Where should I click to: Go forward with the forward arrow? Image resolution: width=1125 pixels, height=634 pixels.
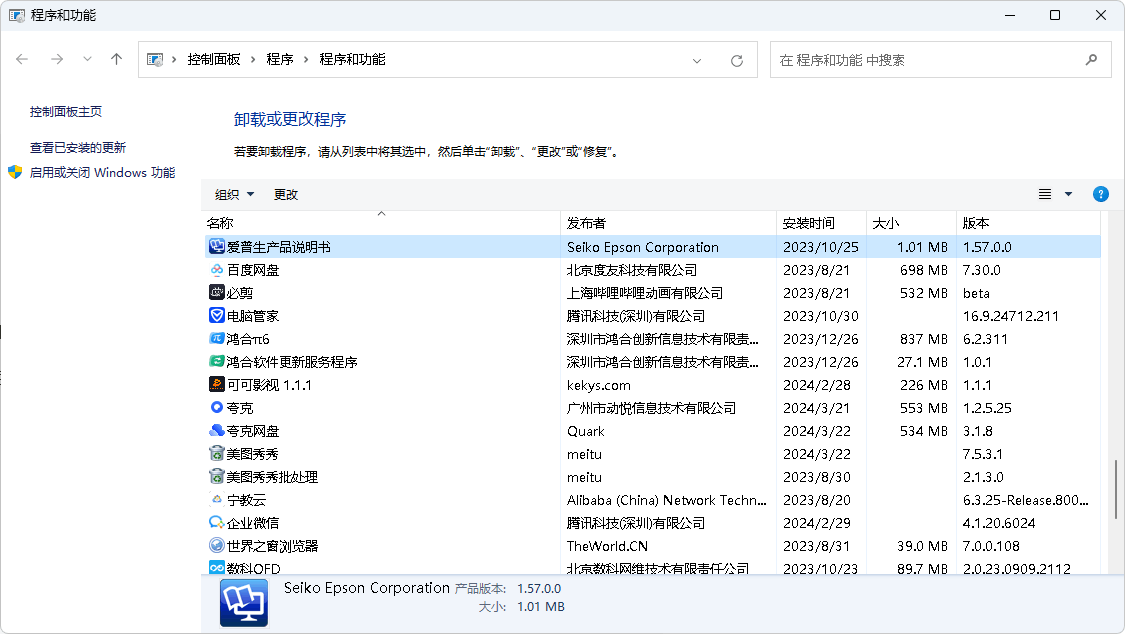coord(57,60)
